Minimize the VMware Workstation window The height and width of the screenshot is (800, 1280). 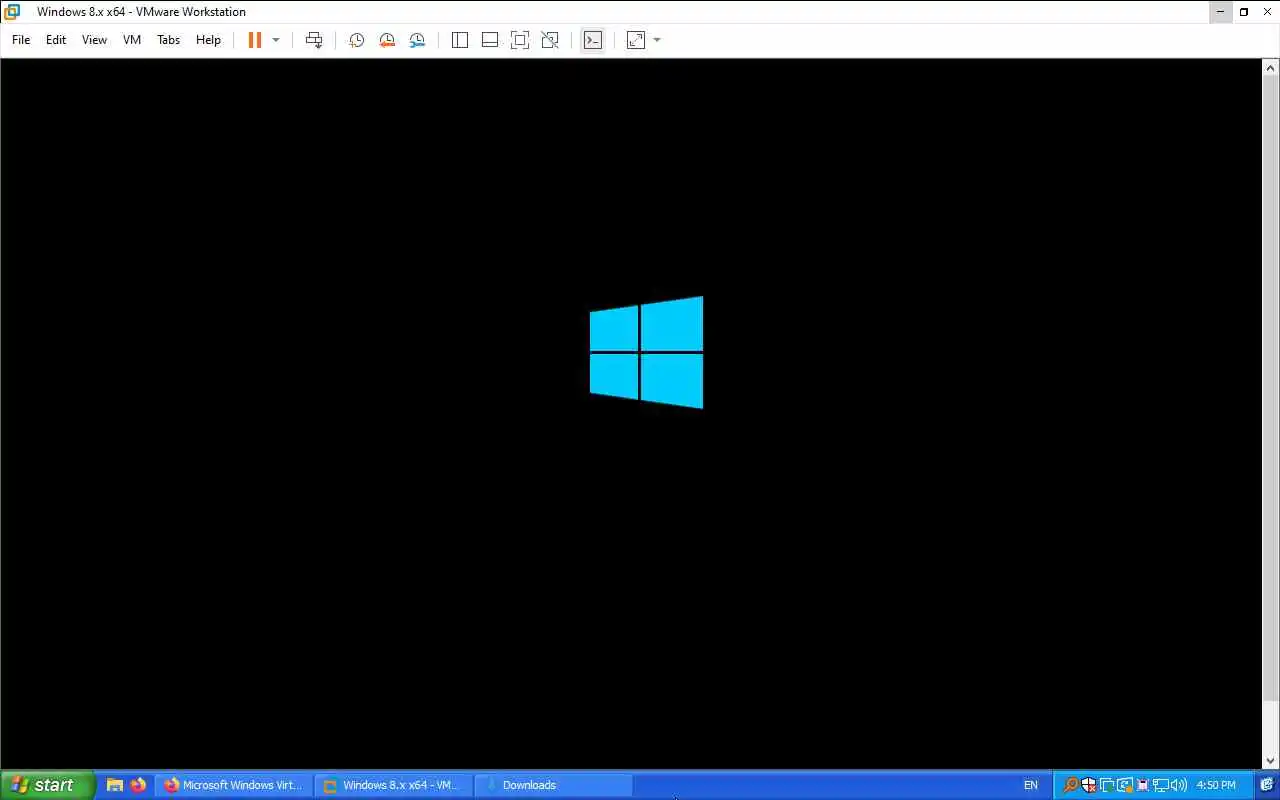[1220, 12]
